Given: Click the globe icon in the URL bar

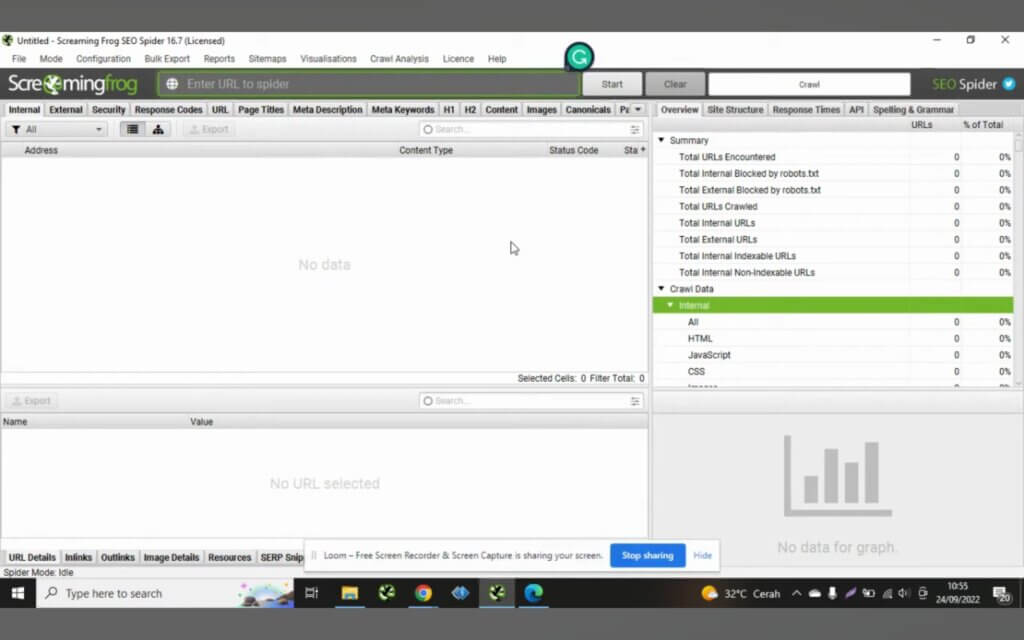Looking at the screenshot, I should 172,84.
